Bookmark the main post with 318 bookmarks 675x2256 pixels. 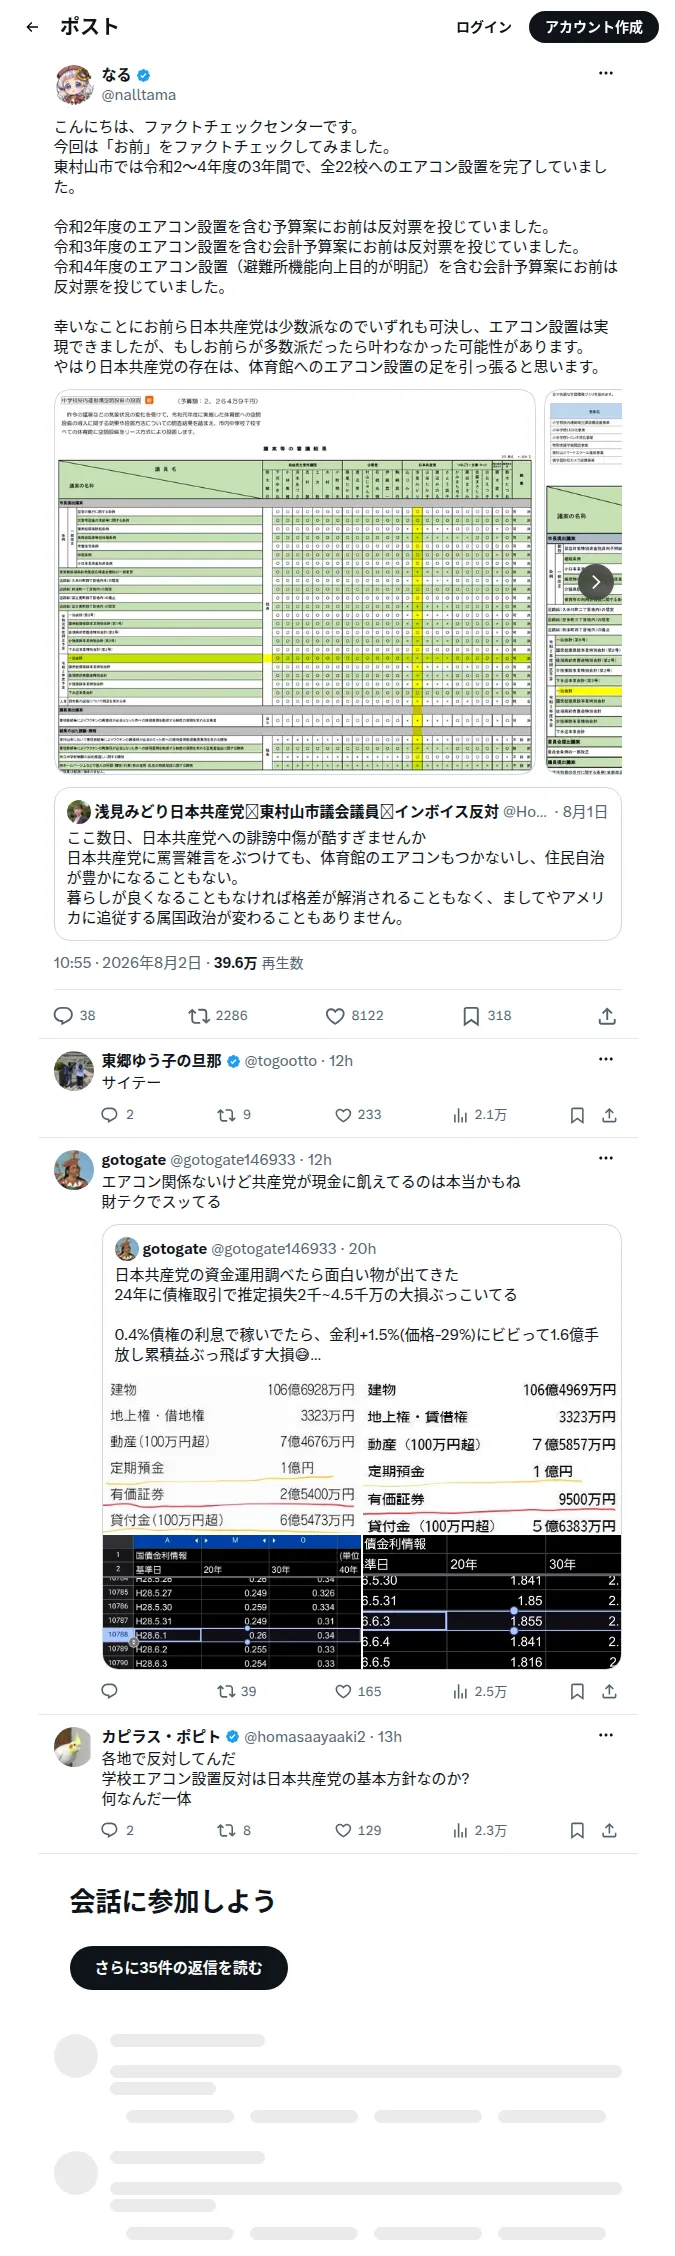[x=471, y=1015]
